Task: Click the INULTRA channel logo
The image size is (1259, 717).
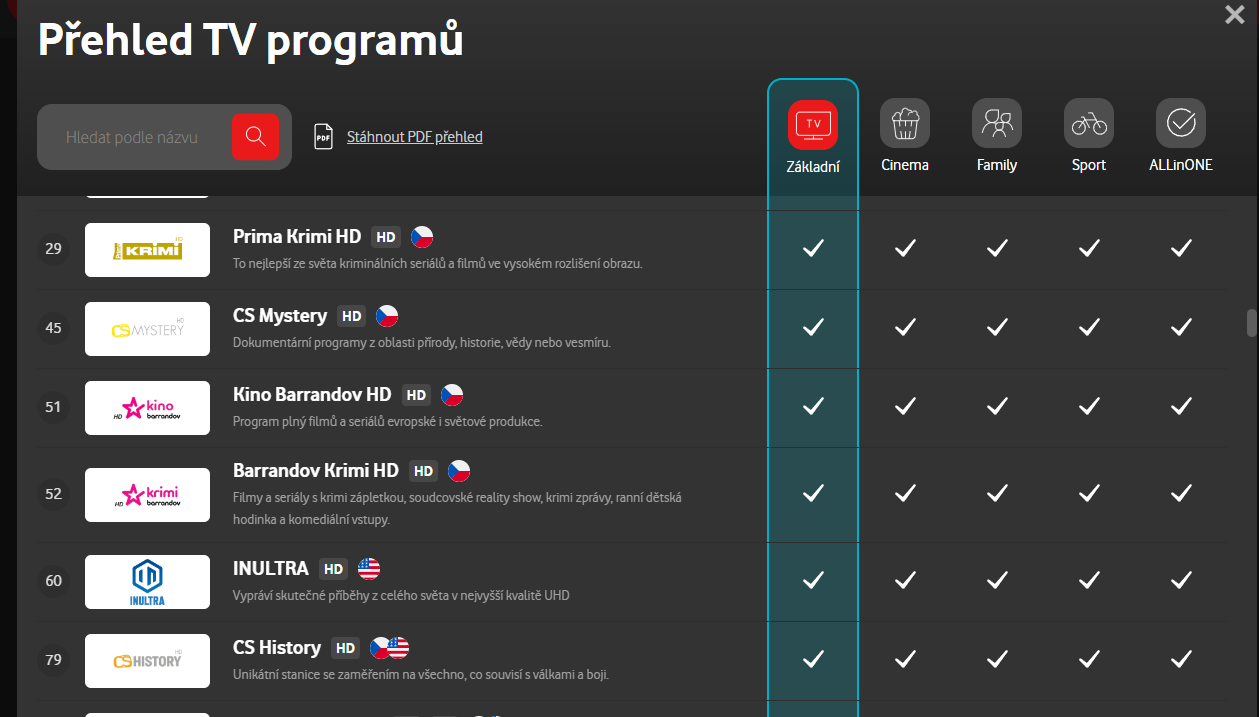Action: (147, 582)
